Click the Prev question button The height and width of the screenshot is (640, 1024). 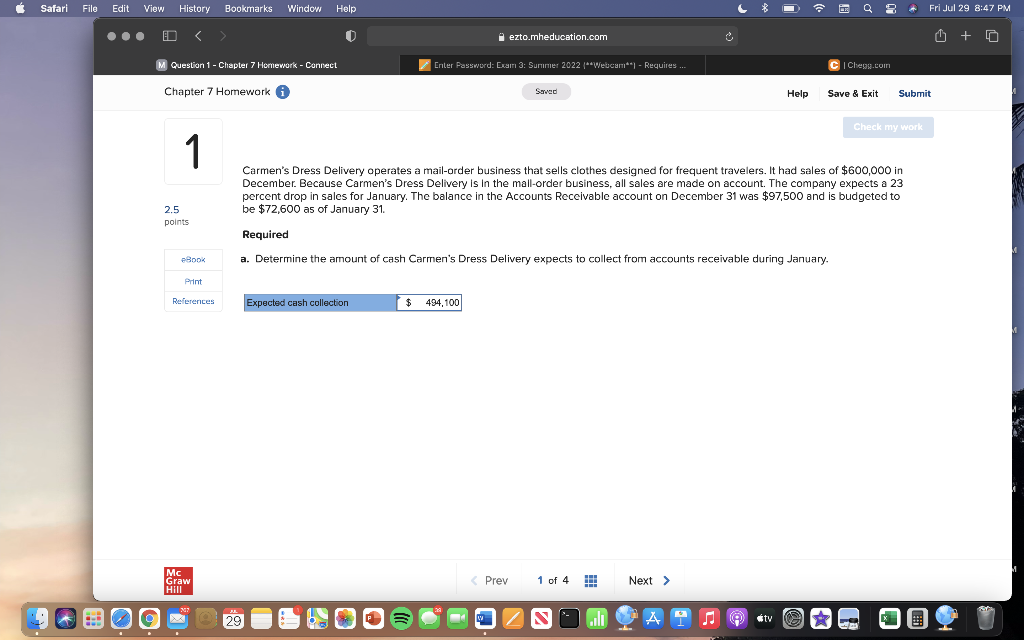click(x=489, y=581)
